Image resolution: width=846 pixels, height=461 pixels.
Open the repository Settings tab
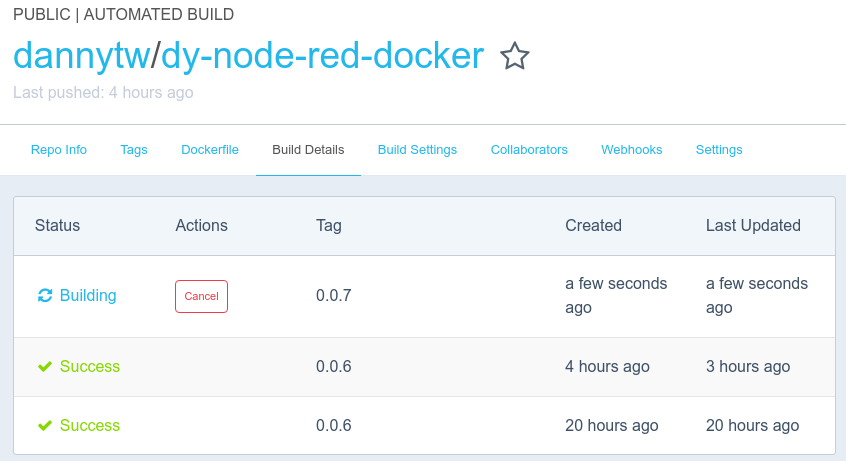pyautogui.click(x=719, y=150)
